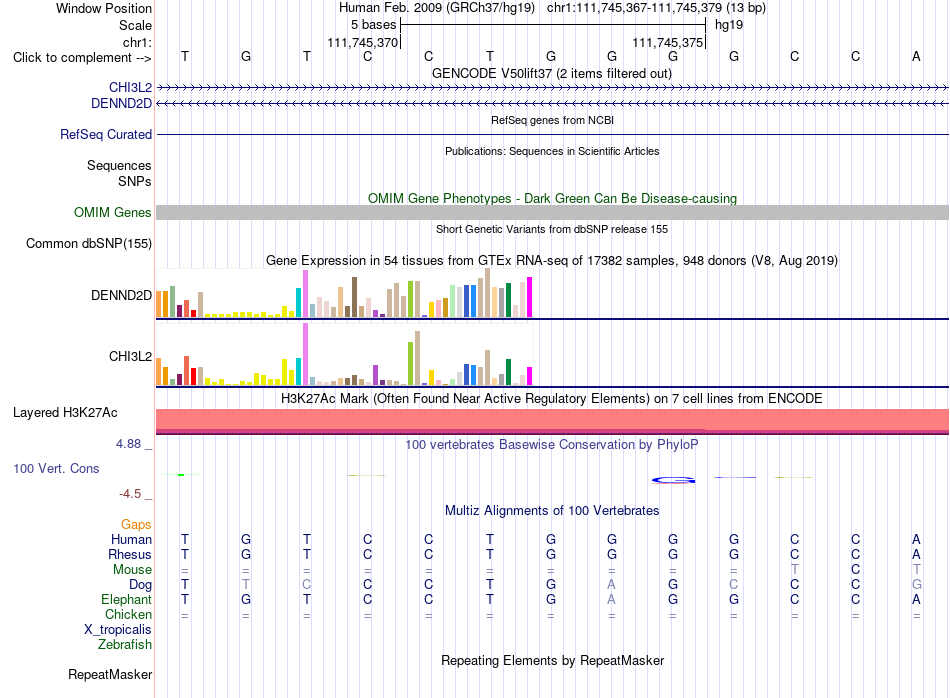The width and height of the screenshot is (950, 698).
Task: Click the tall magenta bar in DENND2D chart
Action: click(x=305, y=293)
